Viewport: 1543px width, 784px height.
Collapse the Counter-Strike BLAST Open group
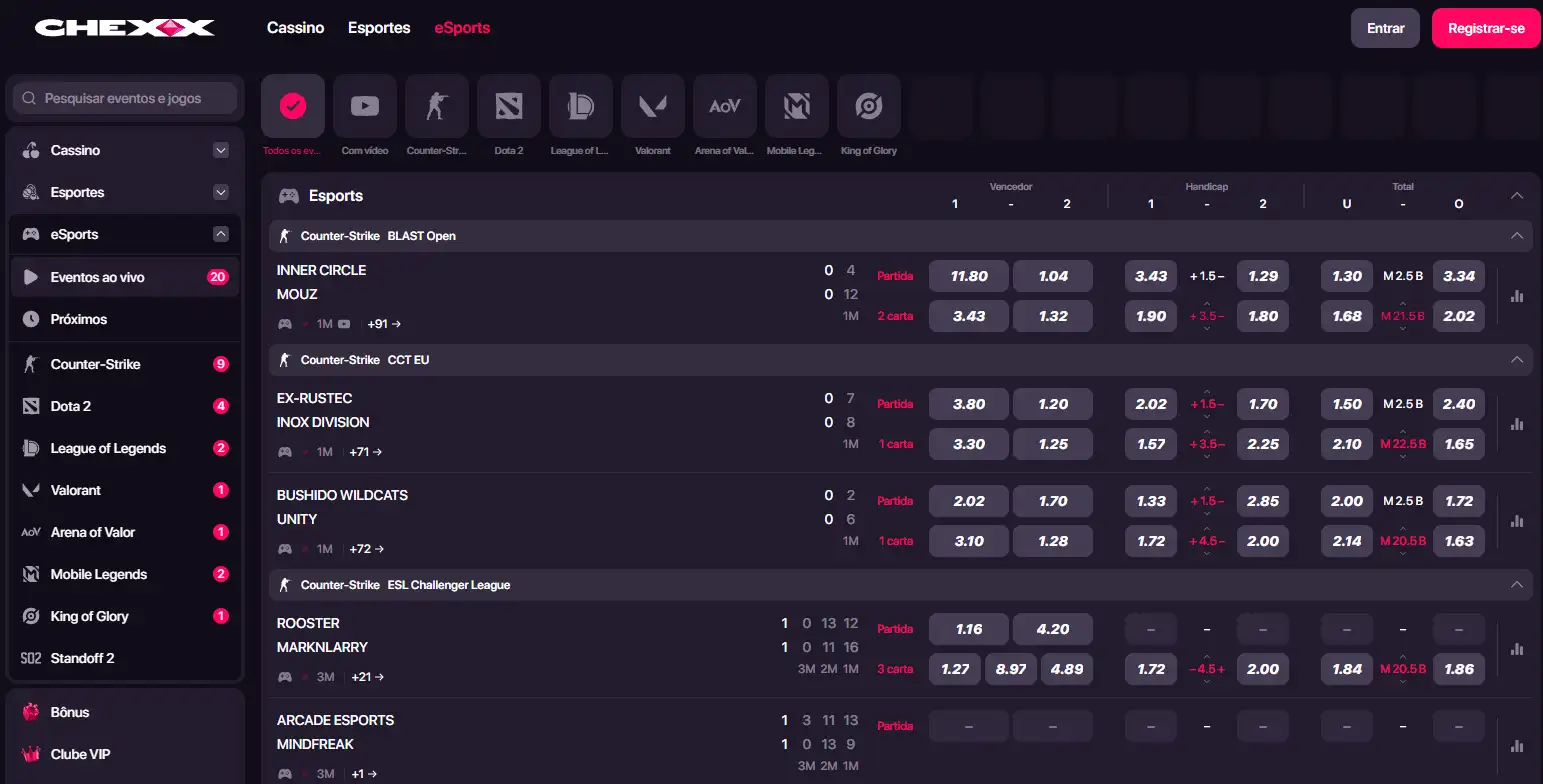click(1517, 236)
